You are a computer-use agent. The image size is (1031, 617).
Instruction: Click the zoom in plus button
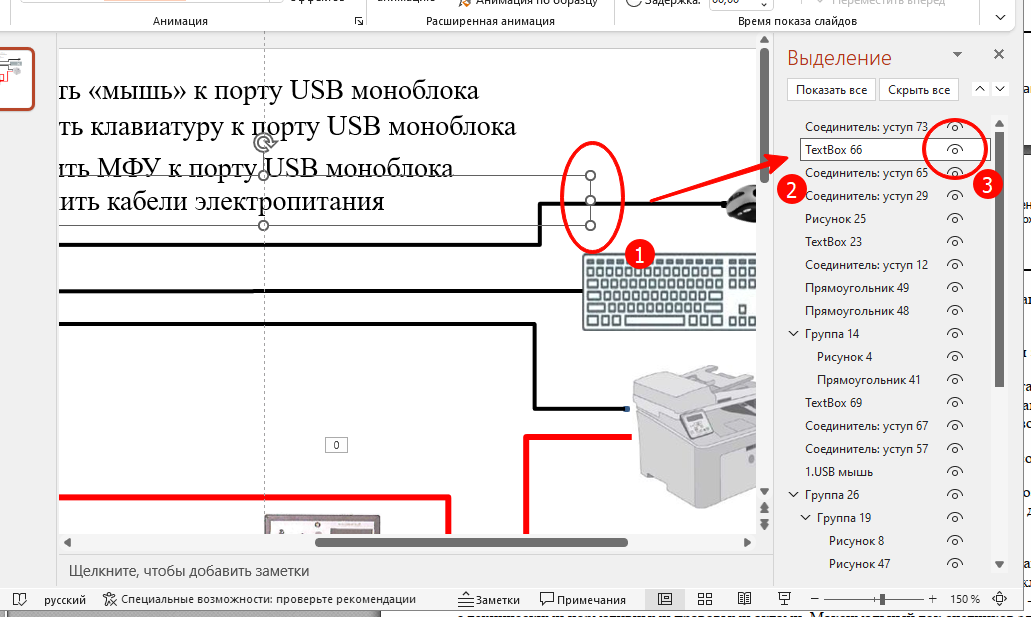(x=932, y=599)
